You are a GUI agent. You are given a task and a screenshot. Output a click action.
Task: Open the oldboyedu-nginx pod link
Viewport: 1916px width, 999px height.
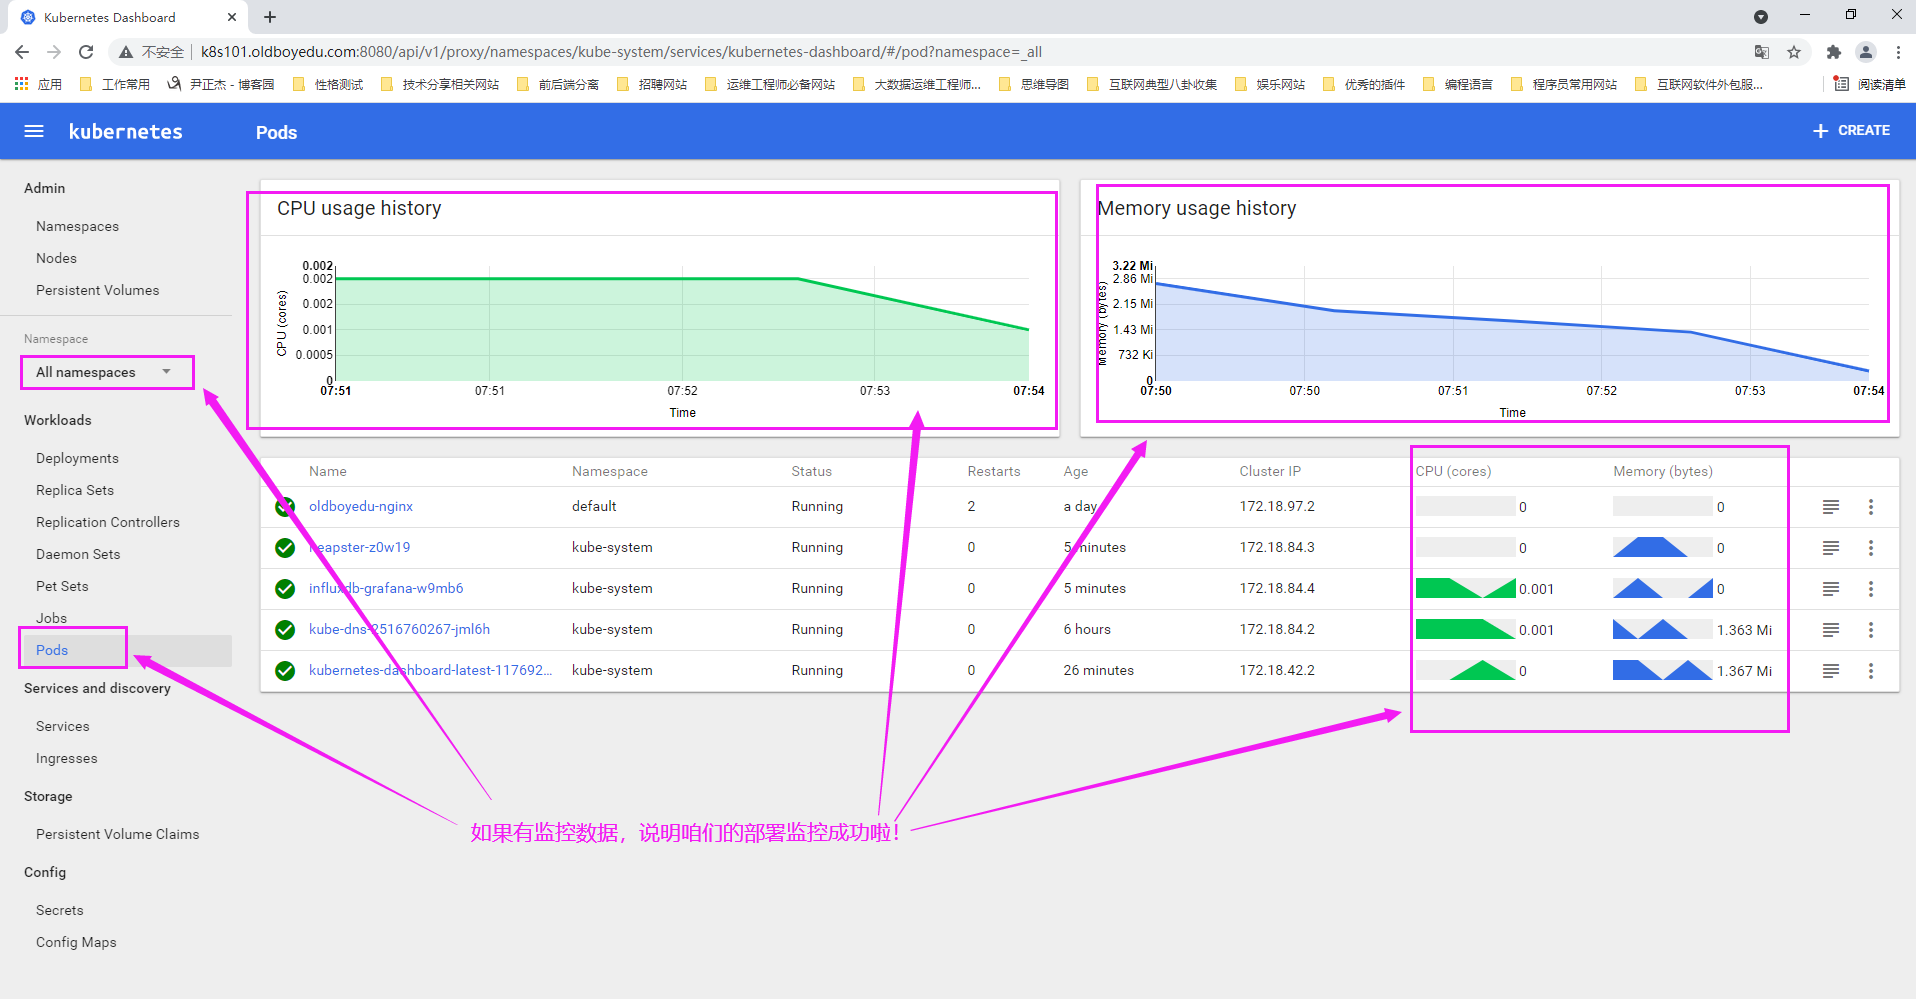pos(361,506)
